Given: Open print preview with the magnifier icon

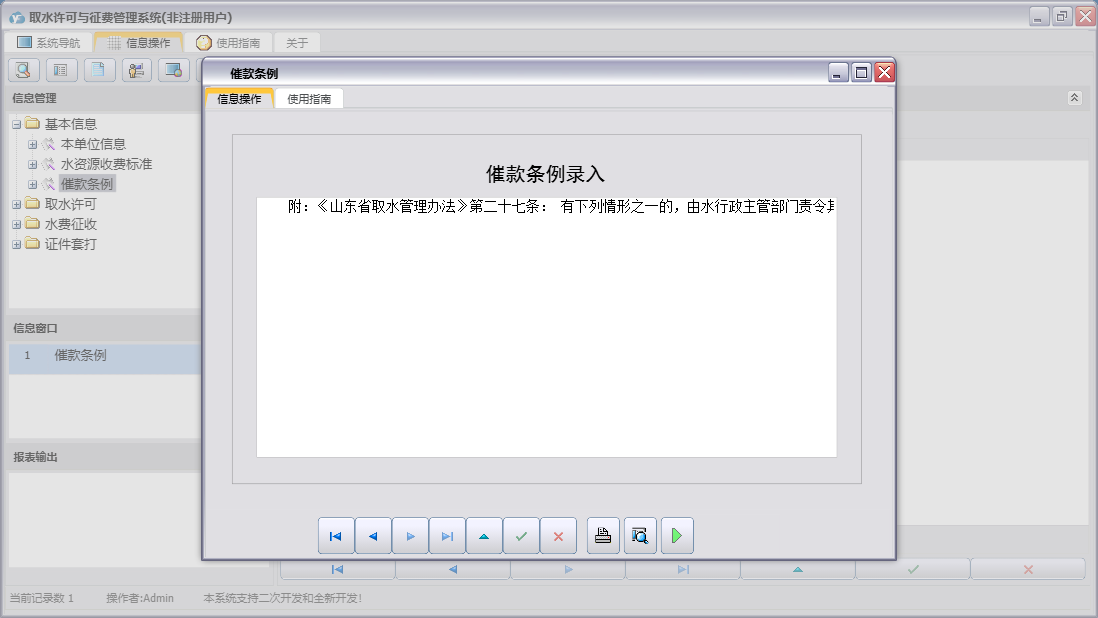Looking at the screenshot, I should pyautogui.click(x=640, y=536).
